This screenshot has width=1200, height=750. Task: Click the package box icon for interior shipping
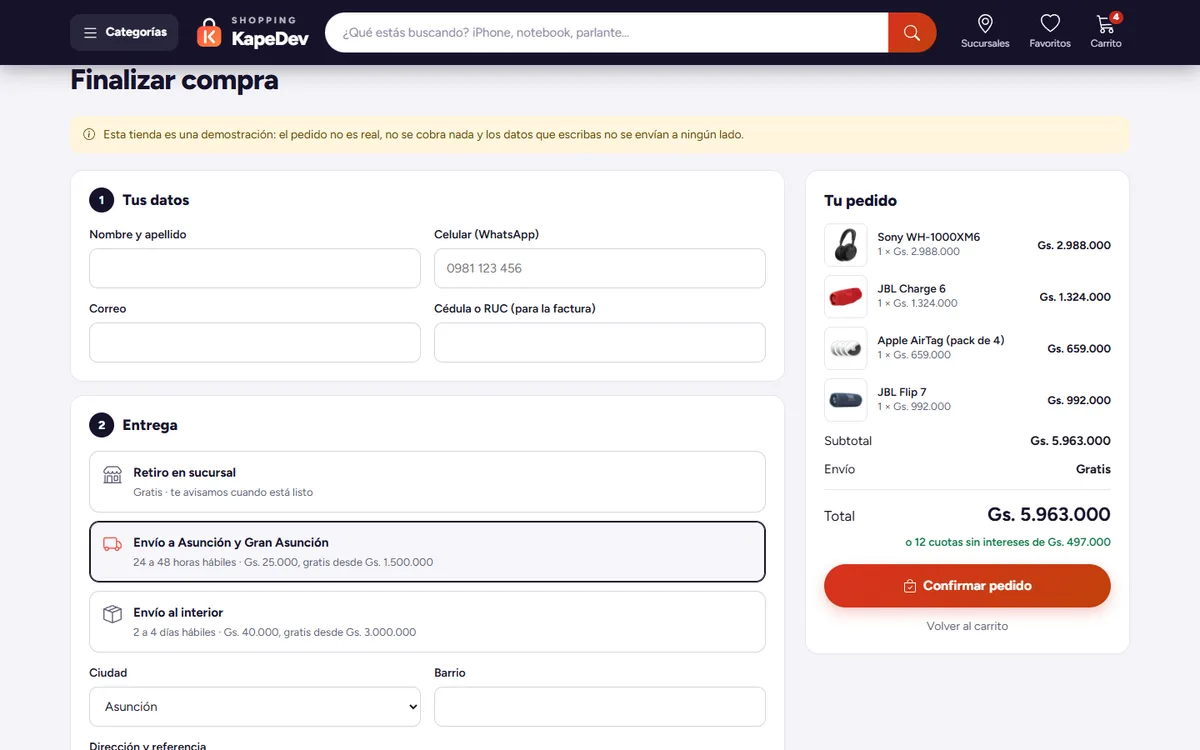click(113, 614)
